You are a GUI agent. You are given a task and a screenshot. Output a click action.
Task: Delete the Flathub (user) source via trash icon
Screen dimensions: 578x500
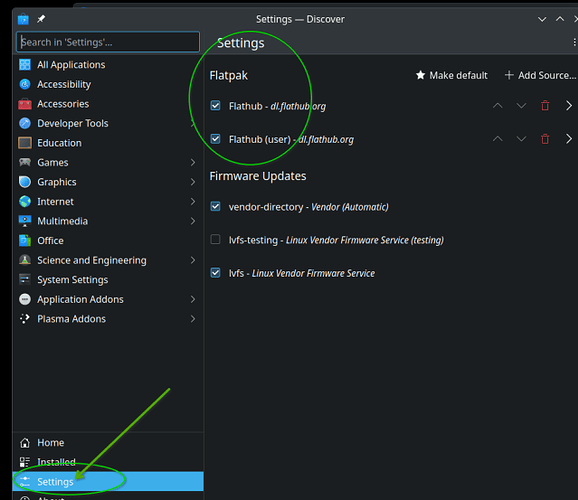click(x=545, y=139)
